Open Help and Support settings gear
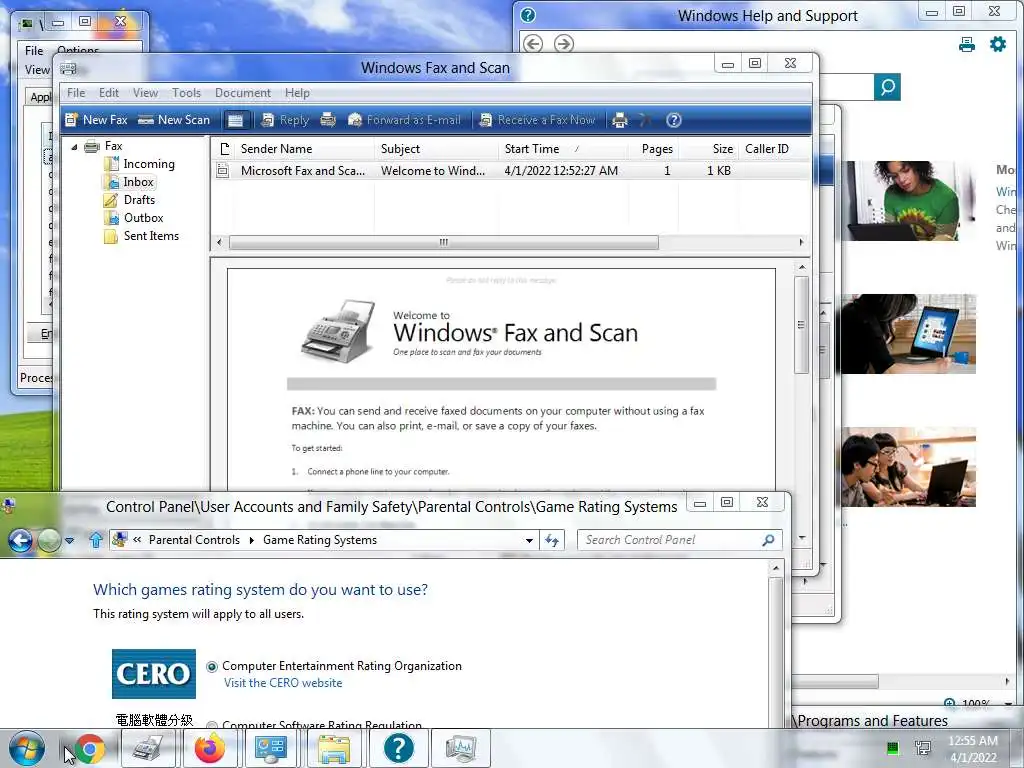1024x768 pixels. (998, 44)
